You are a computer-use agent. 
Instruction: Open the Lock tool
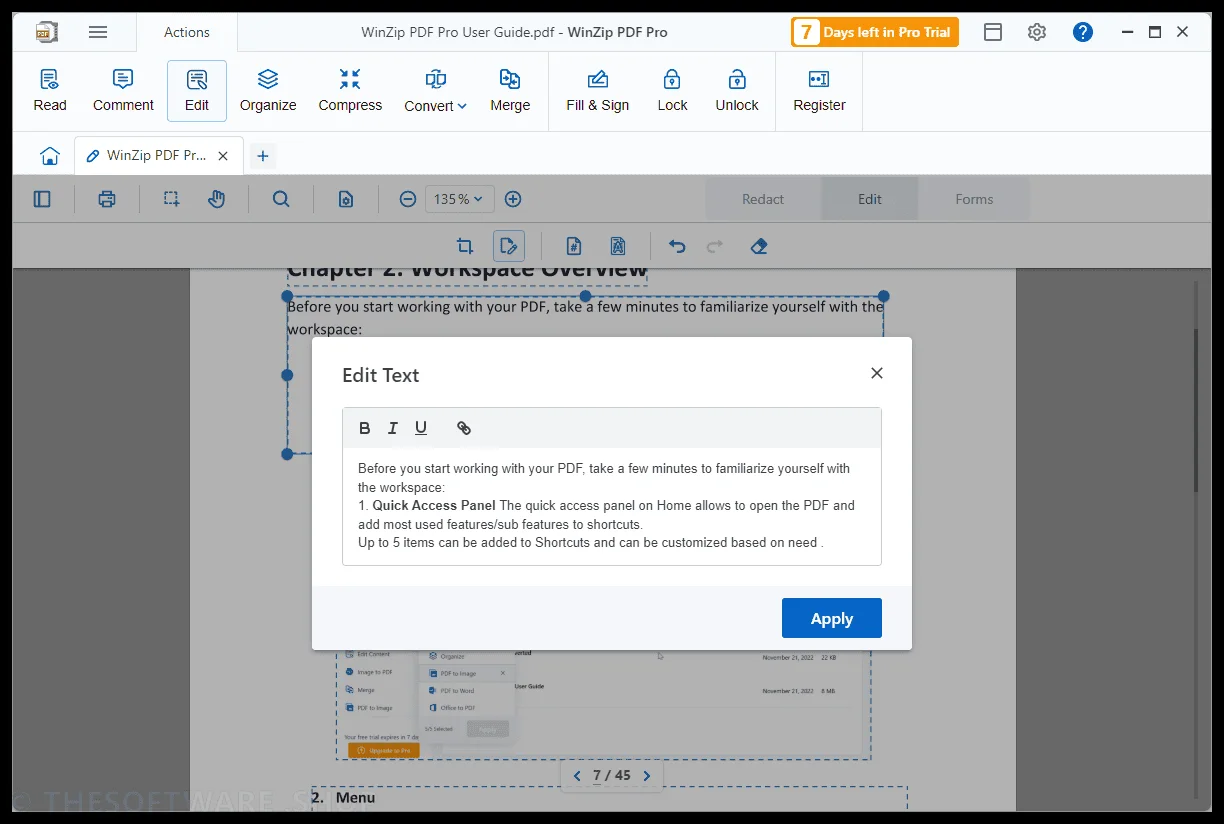(x=672, y=91)
